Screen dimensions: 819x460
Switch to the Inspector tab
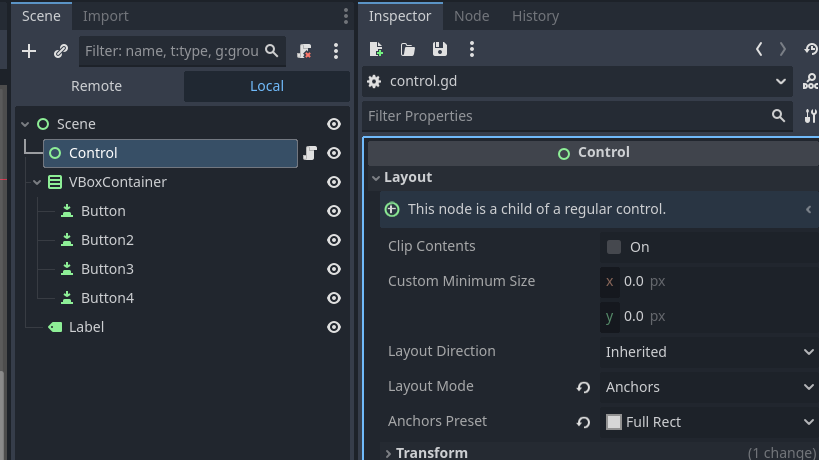pos(400,16)
